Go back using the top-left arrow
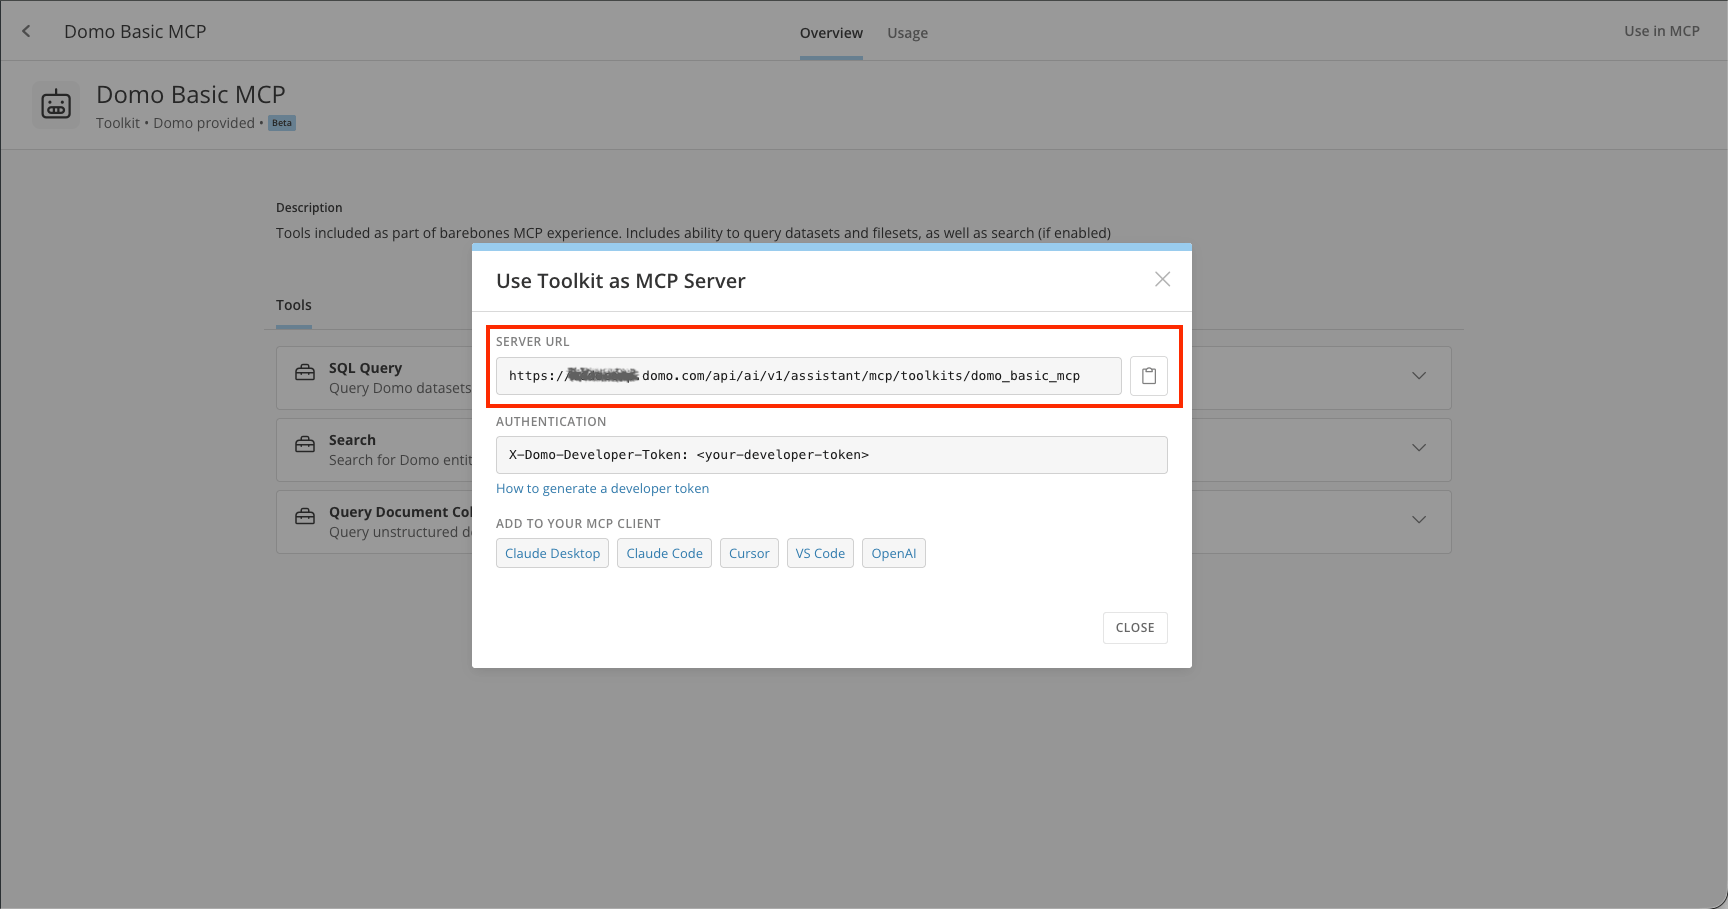Viewport: 1728px width, 909px height. click(26, 31)
